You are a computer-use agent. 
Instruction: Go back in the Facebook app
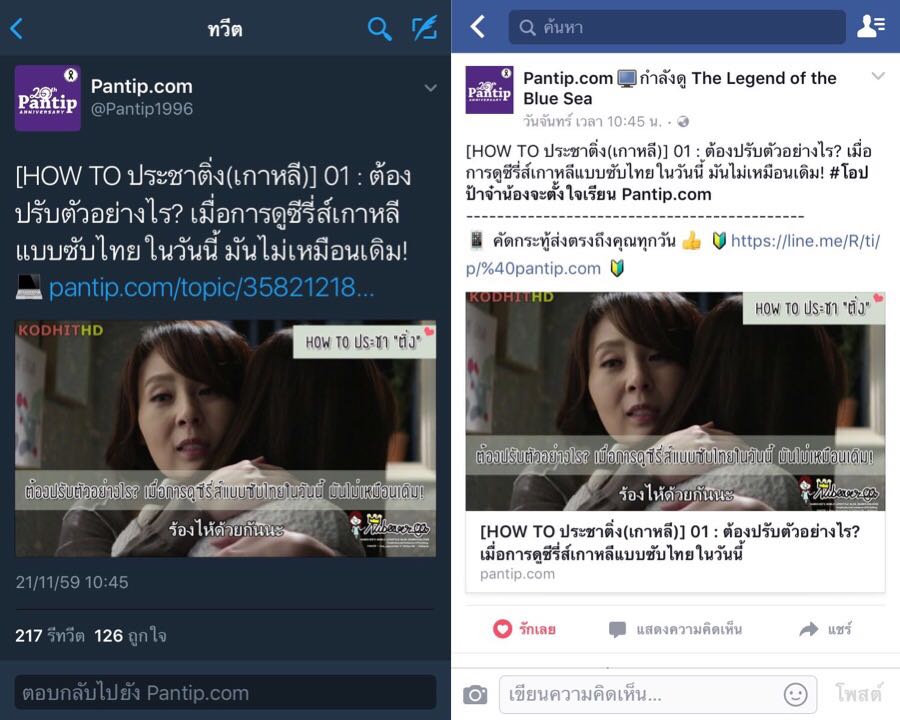(478, 27)
